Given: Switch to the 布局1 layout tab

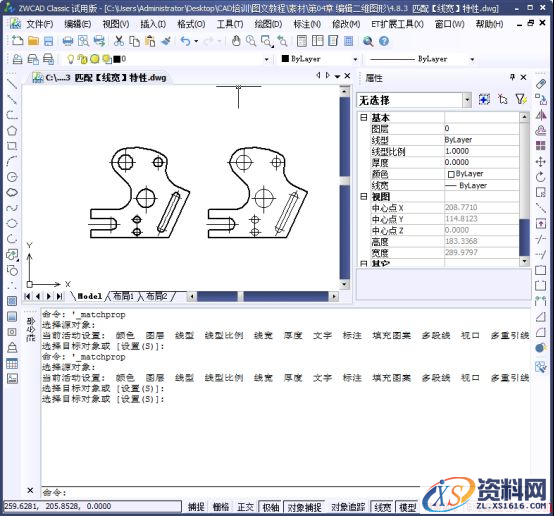Looking at the screenshot, I should point(123,296).
